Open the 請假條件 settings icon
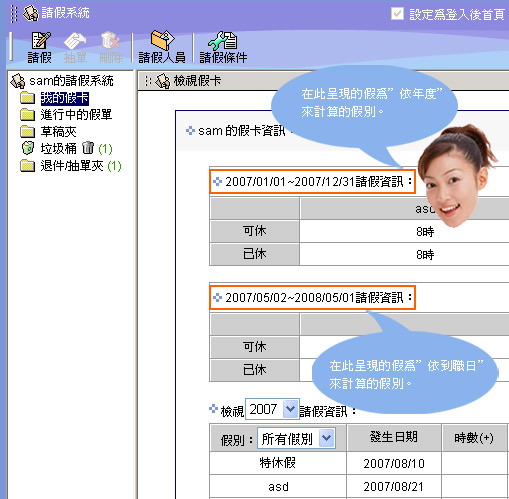 222,41
